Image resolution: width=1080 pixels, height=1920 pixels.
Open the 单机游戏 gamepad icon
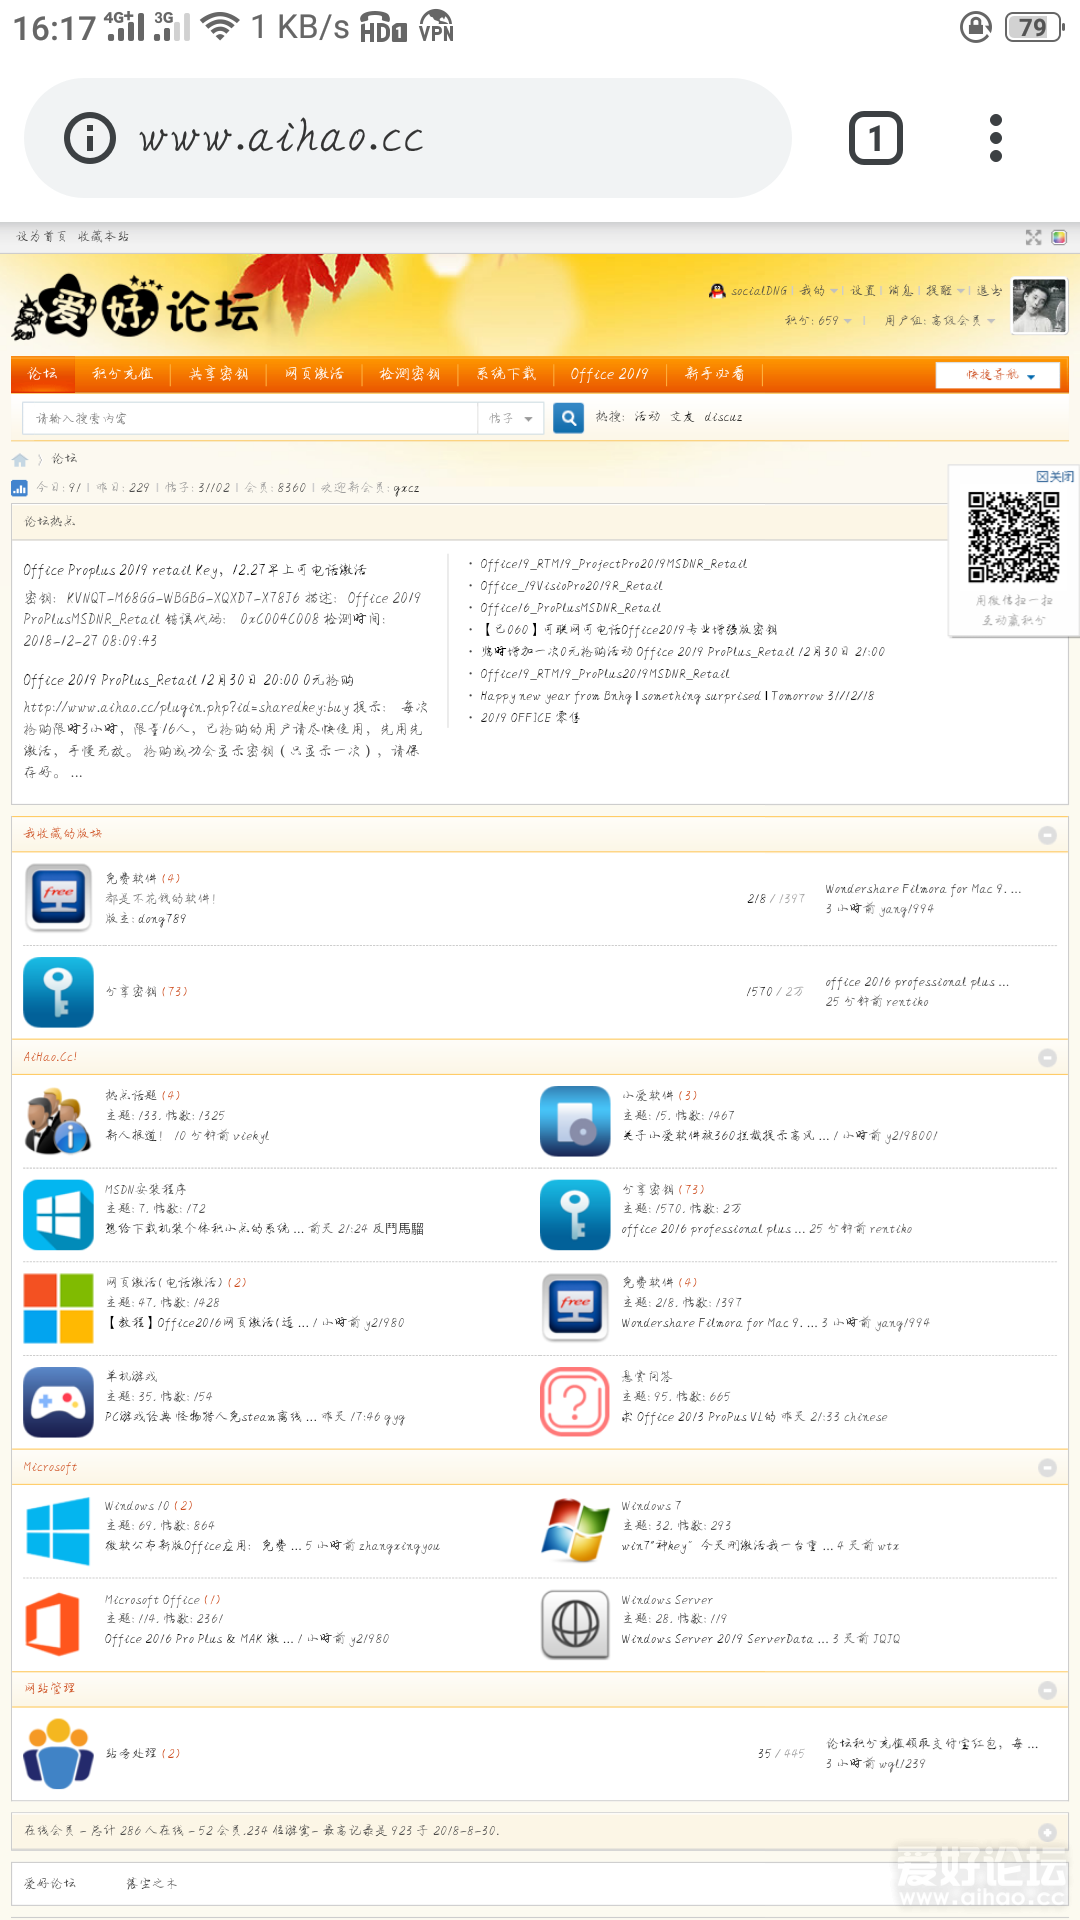[59, 1402]
